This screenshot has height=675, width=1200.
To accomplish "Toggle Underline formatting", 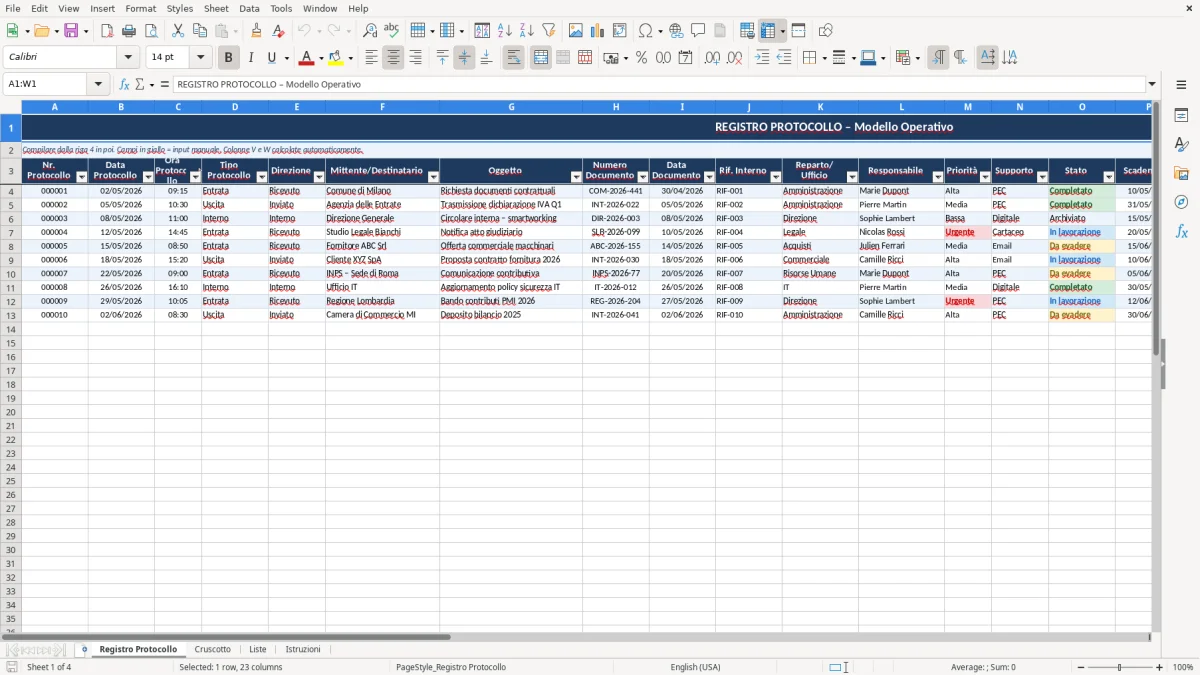I will pyautogui.click(x=271, y=58).
